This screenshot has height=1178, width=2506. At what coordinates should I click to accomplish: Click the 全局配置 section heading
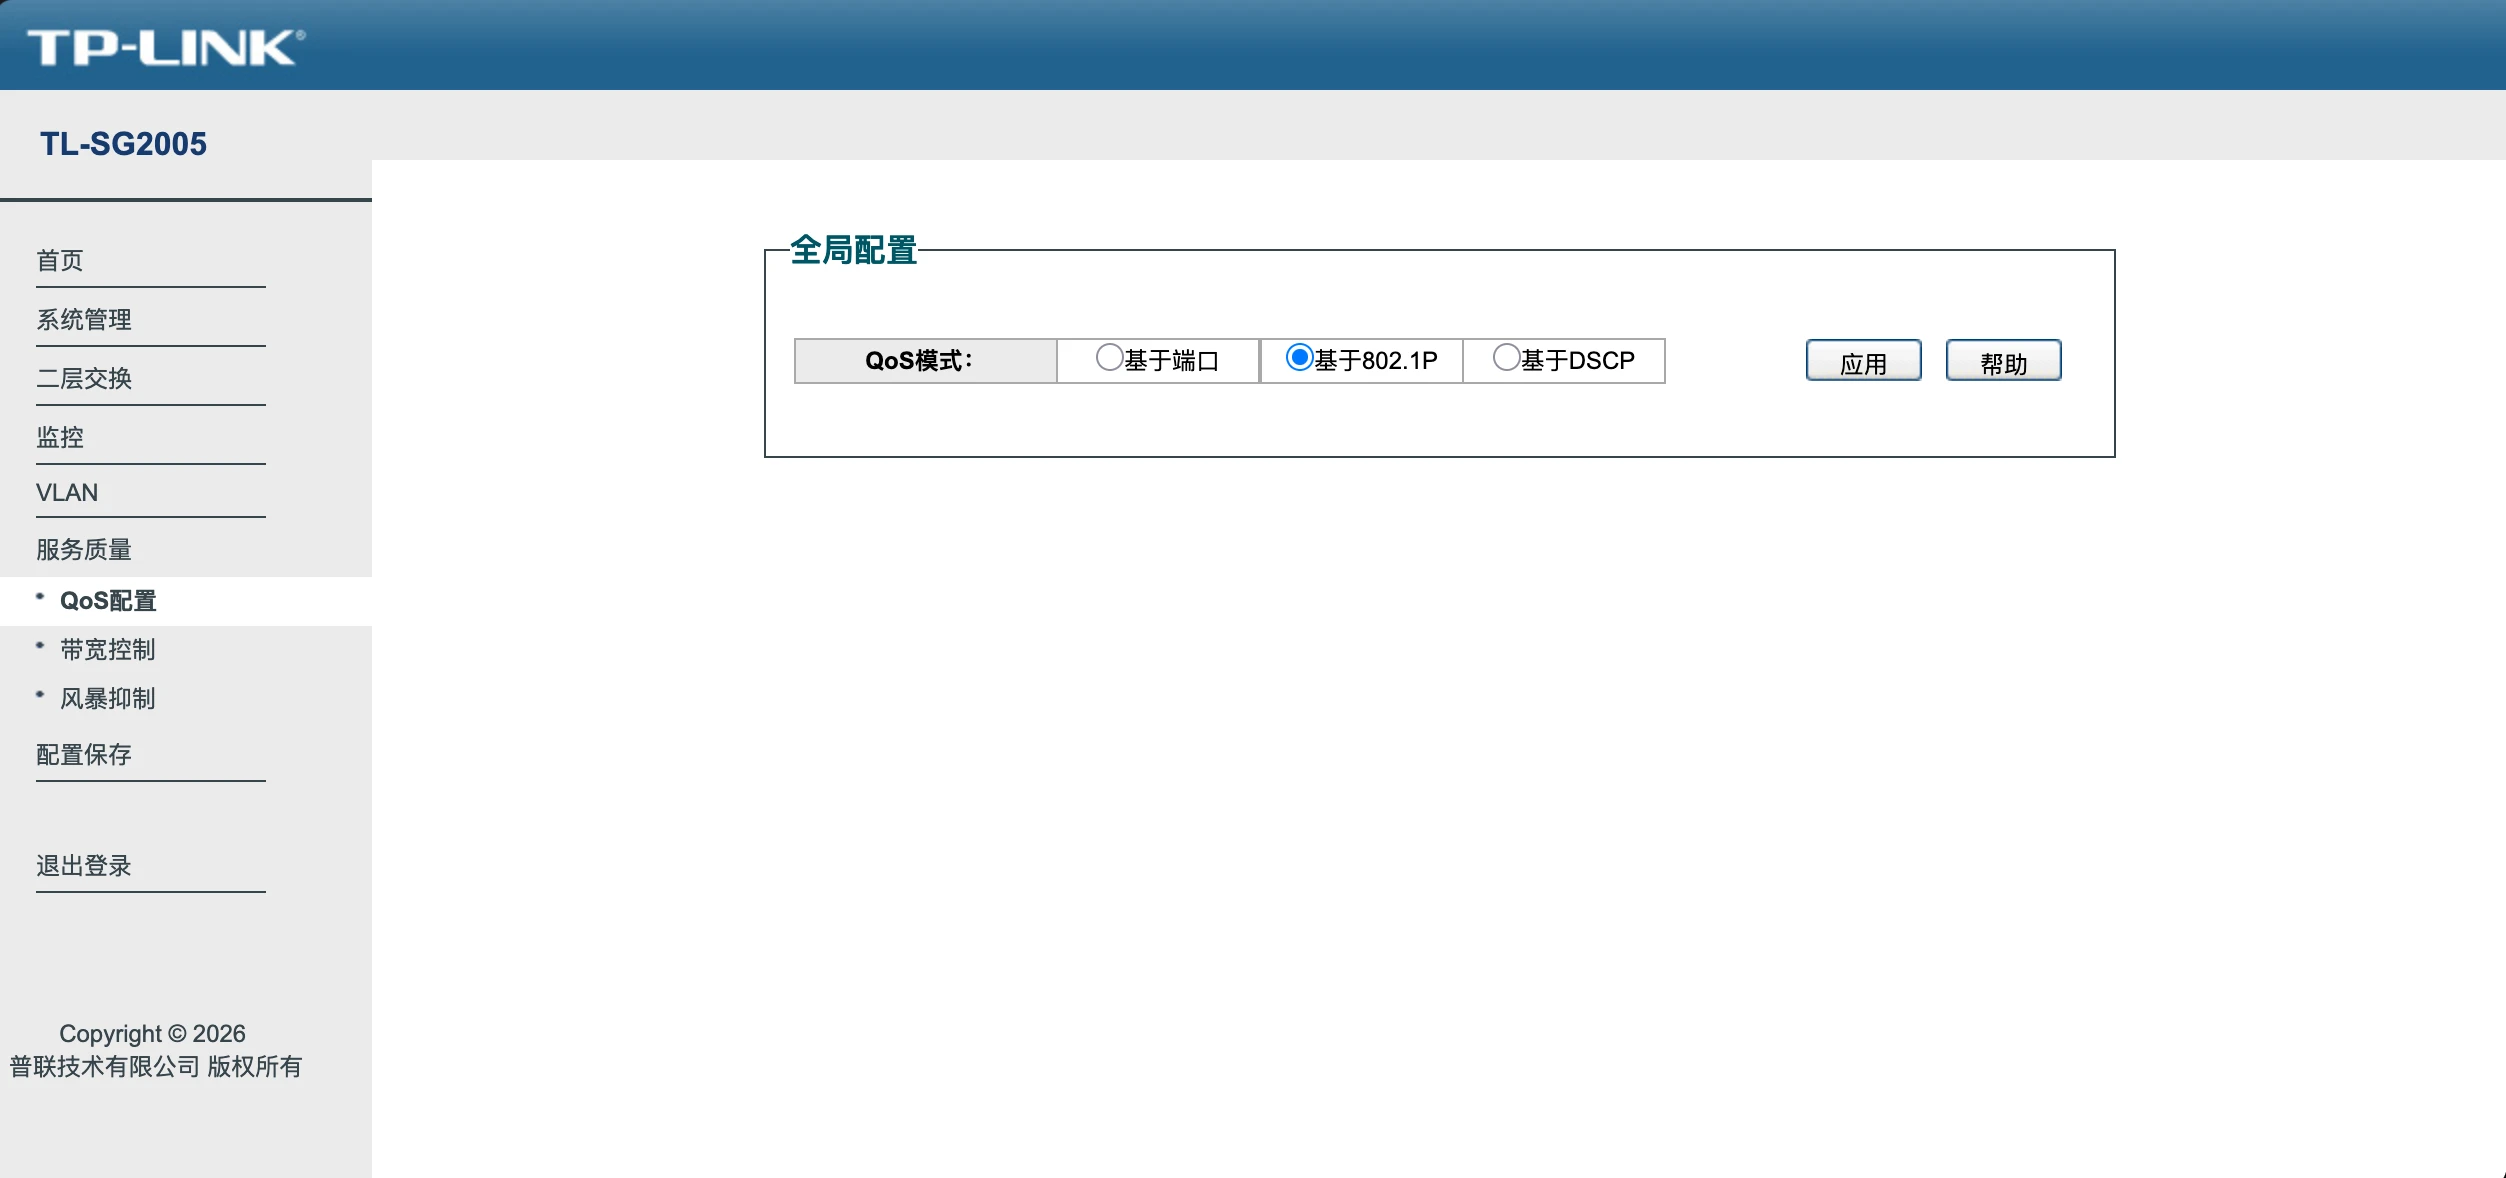click(854, 250)
